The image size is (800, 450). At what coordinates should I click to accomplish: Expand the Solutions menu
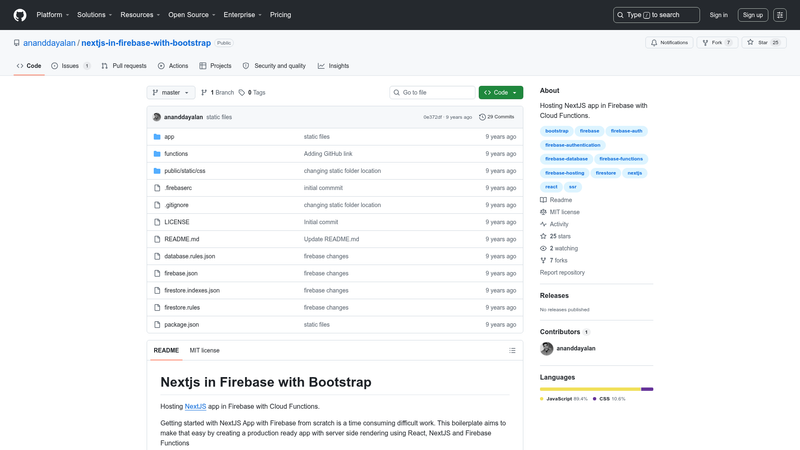pyautogui.click(x=94, y=15)
